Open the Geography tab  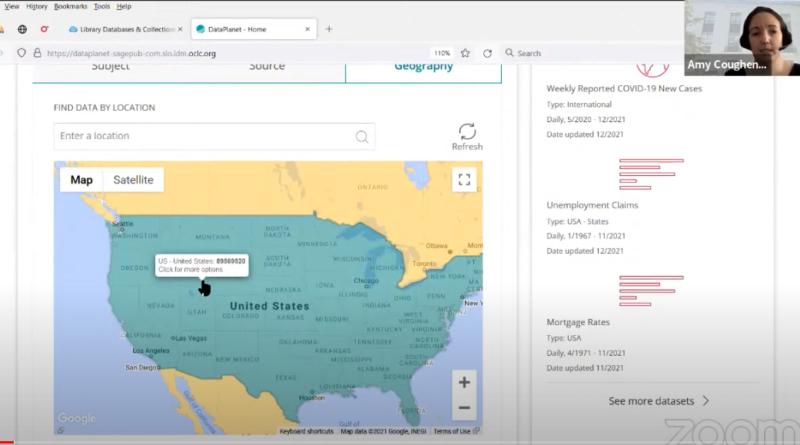pos(423,67)
